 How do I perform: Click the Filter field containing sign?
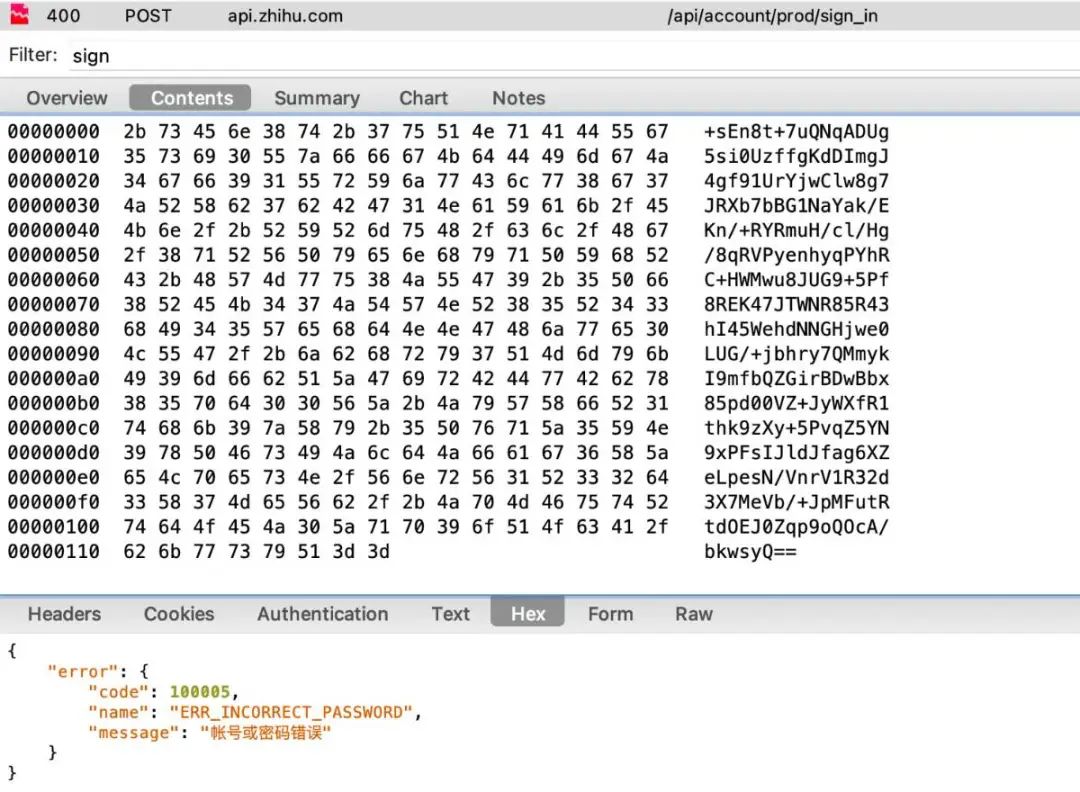572,56
